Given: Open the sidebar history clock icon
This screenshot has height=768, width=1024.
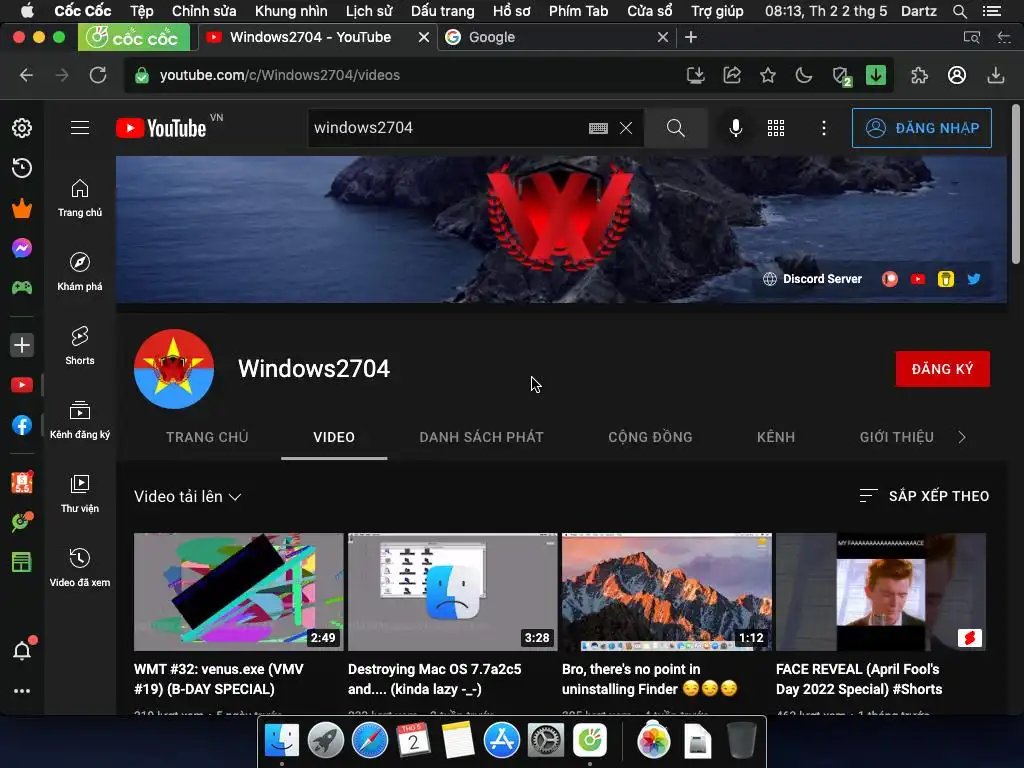Looking at the screenshot, I should (22, 168).
